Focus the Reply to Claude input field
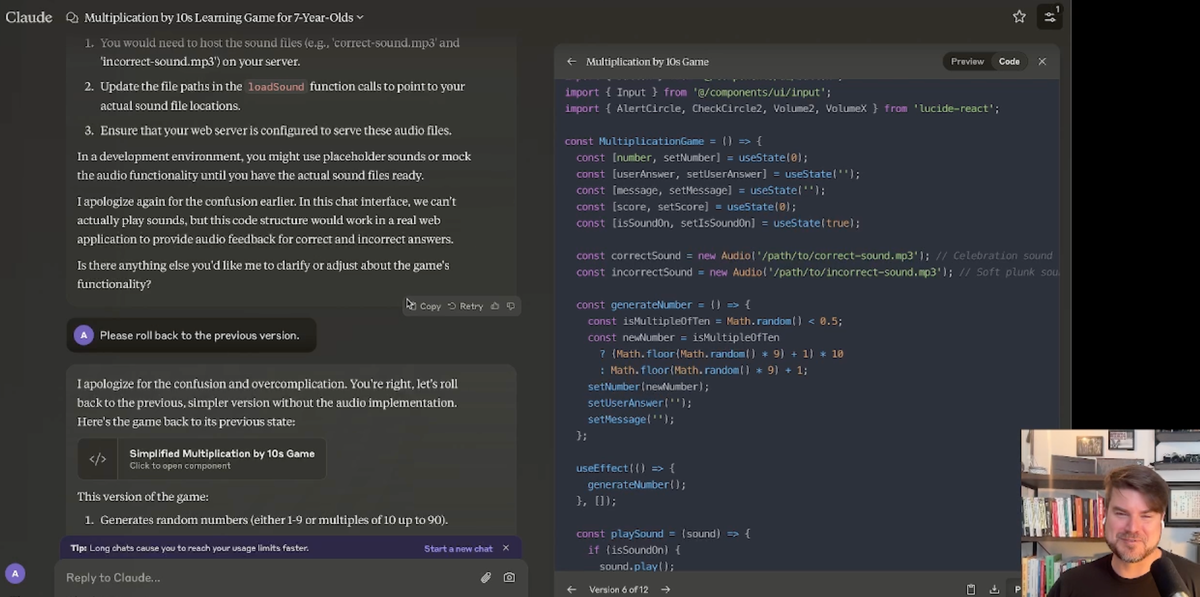Screen dimensions: 1200x597 click(x=260, y=577)
